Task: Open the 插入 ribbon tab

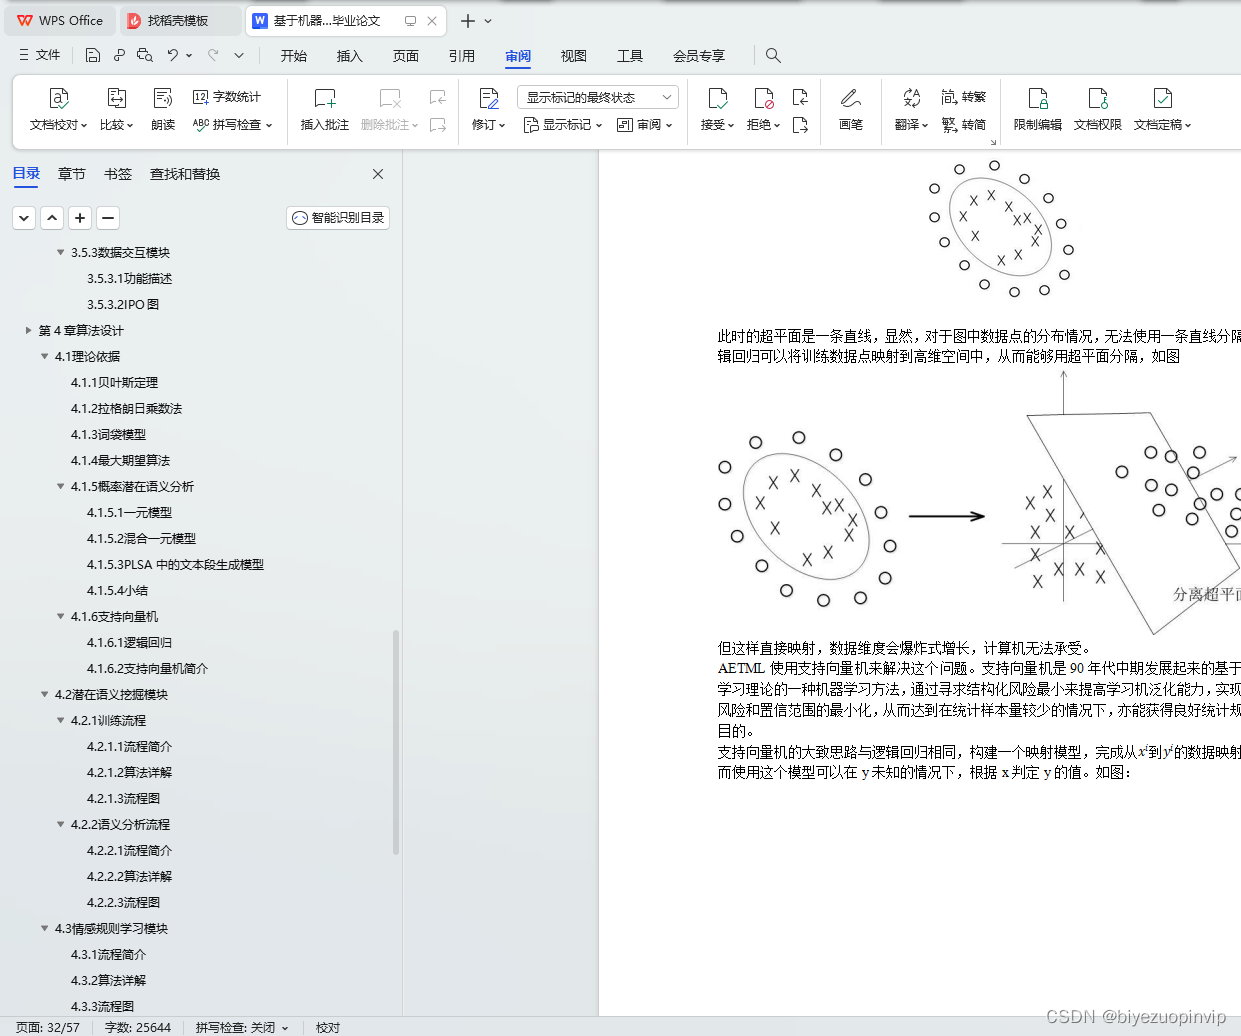Action: click(350, 56)
